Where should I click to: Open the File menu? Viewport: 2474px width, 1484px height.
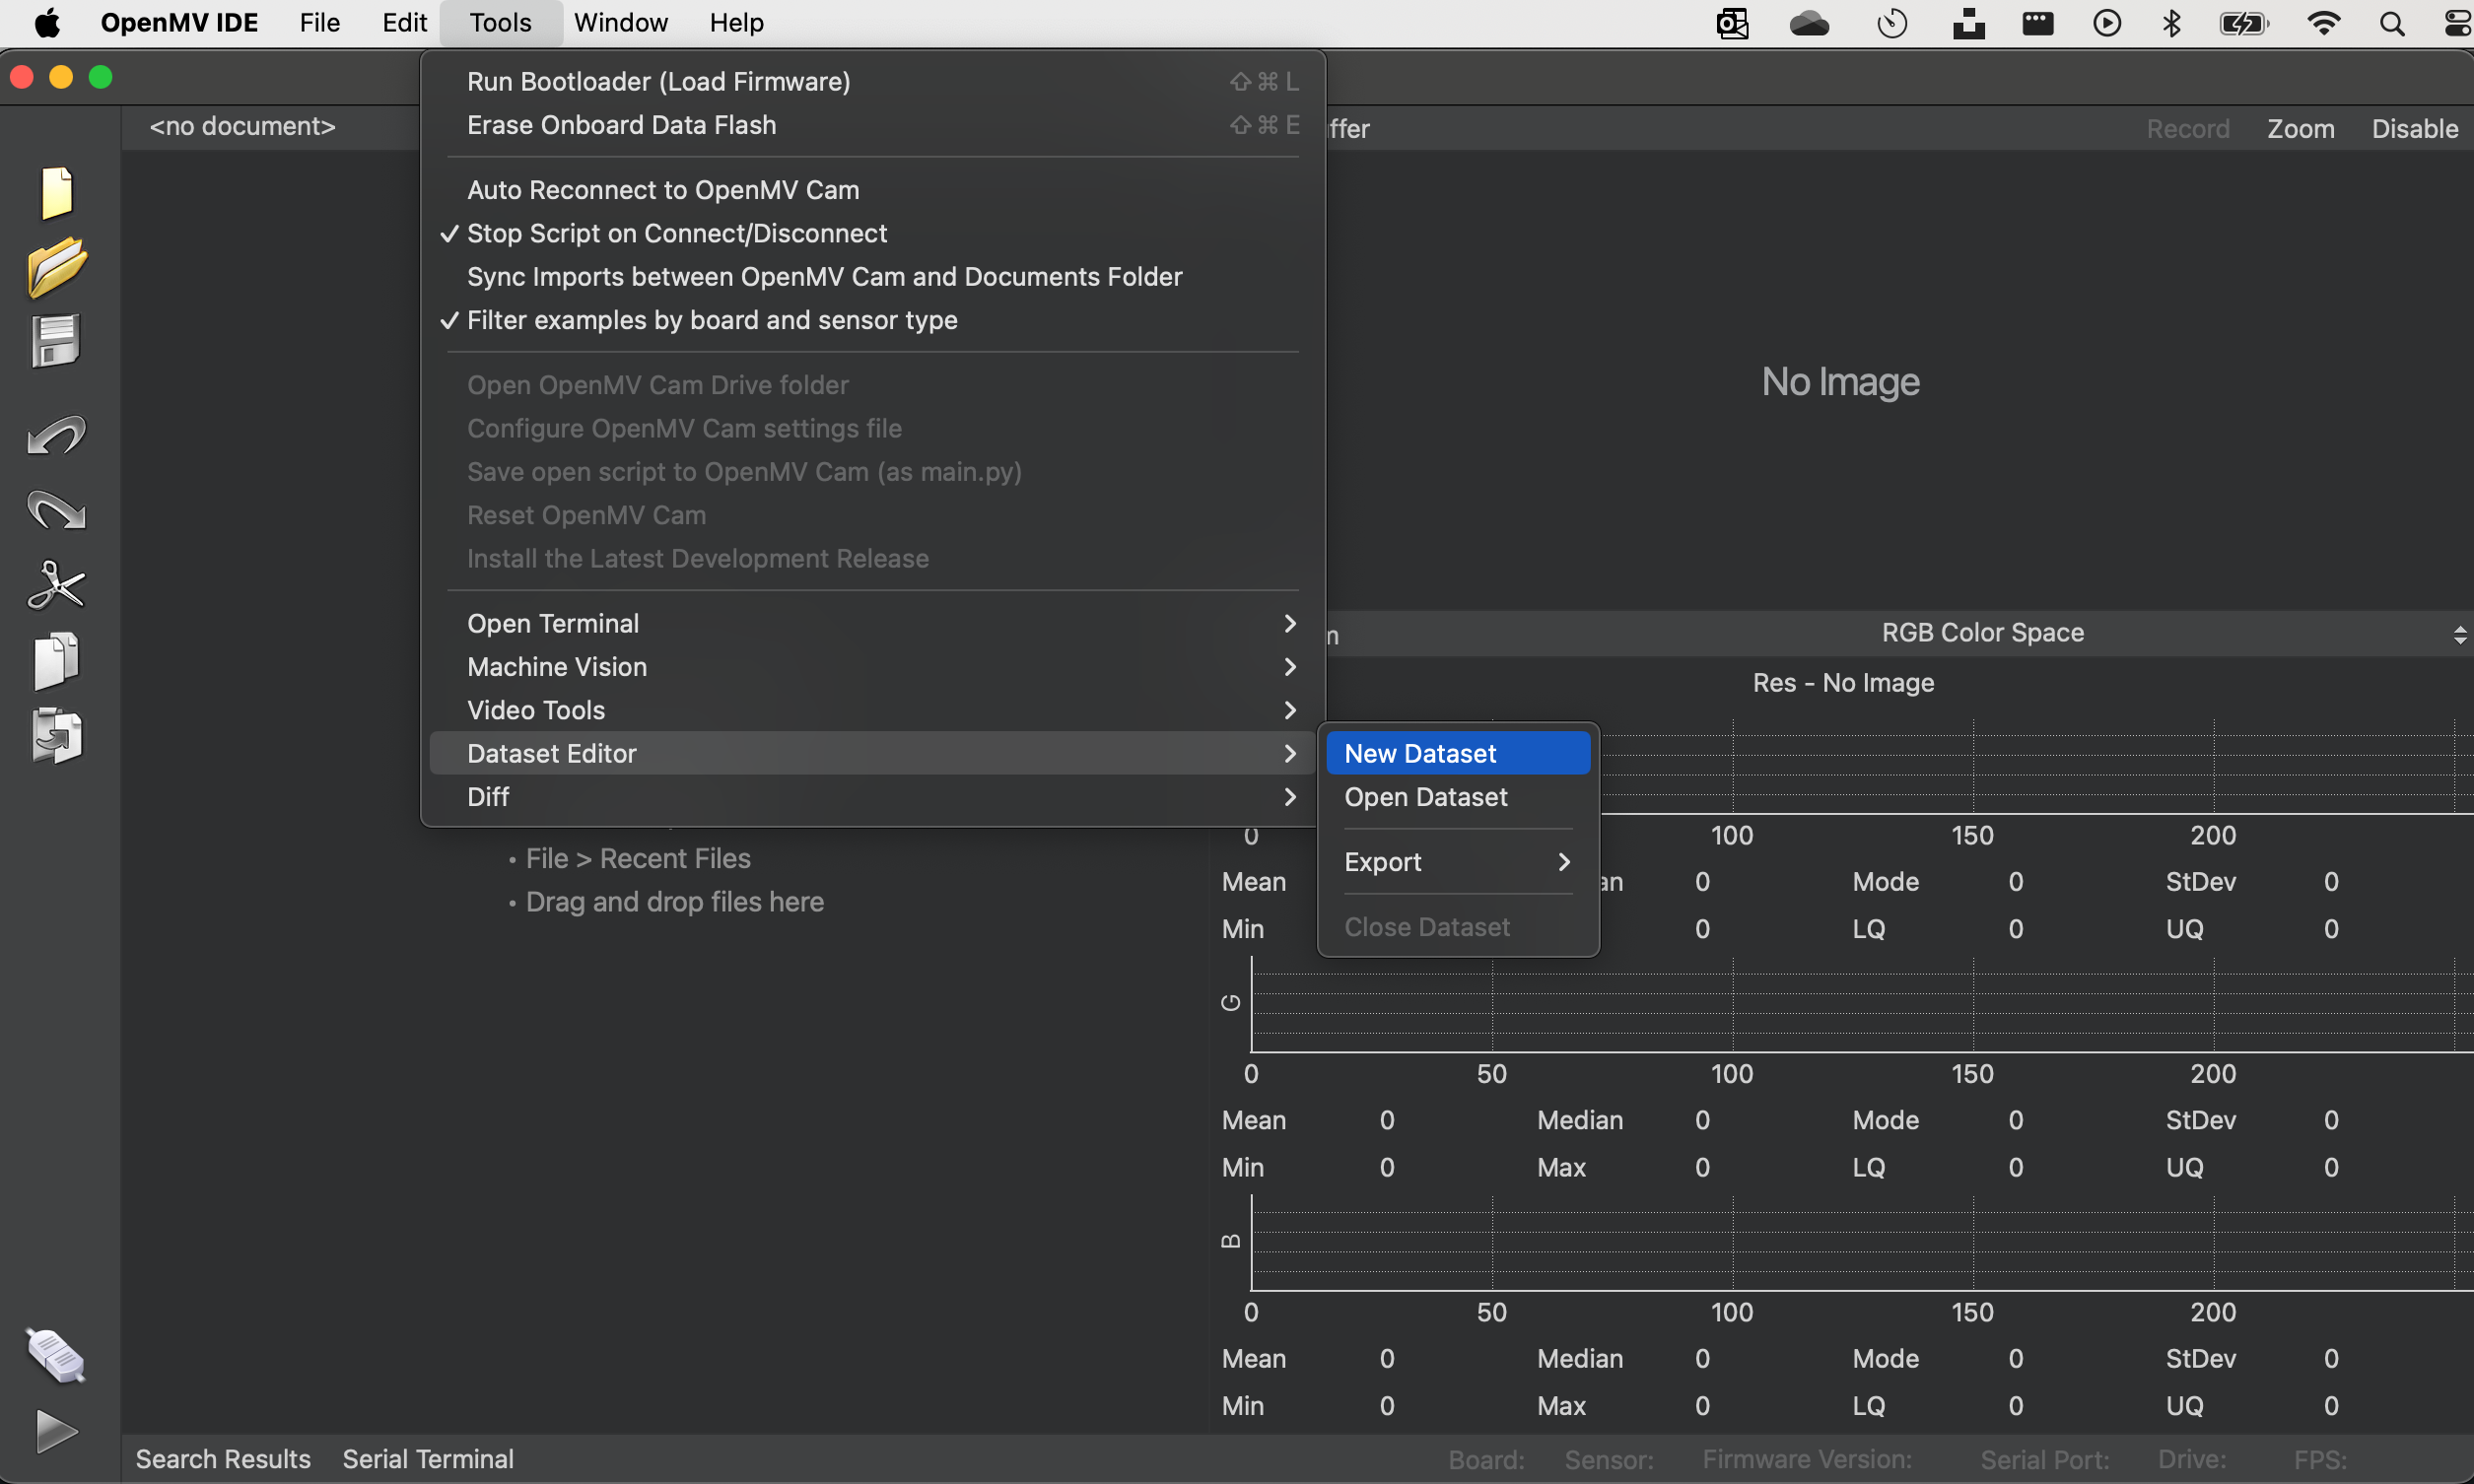tap(319, 23)
